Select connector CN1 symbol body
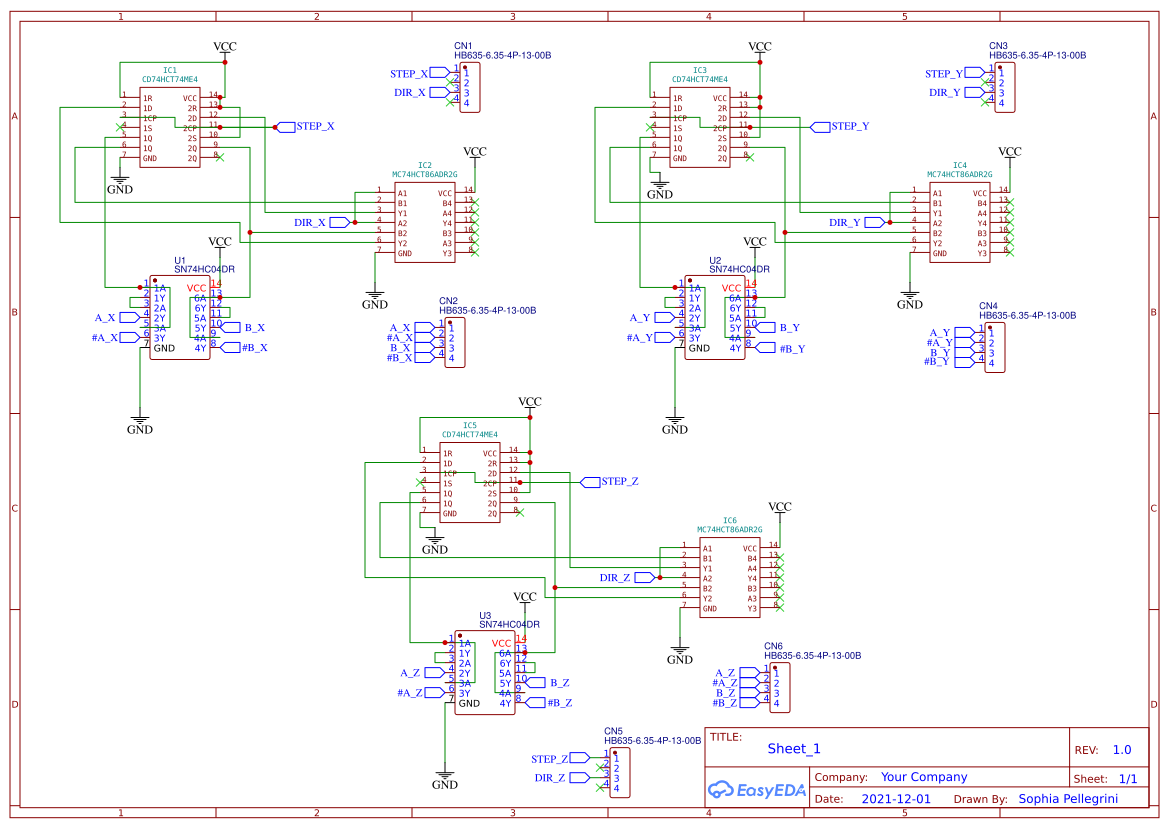Image resolution: width=1169 pixels, height=828 pixels. pos(470,87)
